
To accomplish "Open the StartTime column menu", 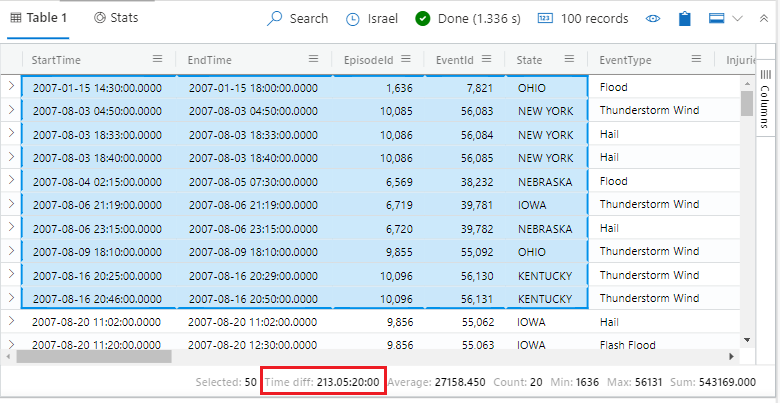I will pyautogui.click(x=157, y=59).
